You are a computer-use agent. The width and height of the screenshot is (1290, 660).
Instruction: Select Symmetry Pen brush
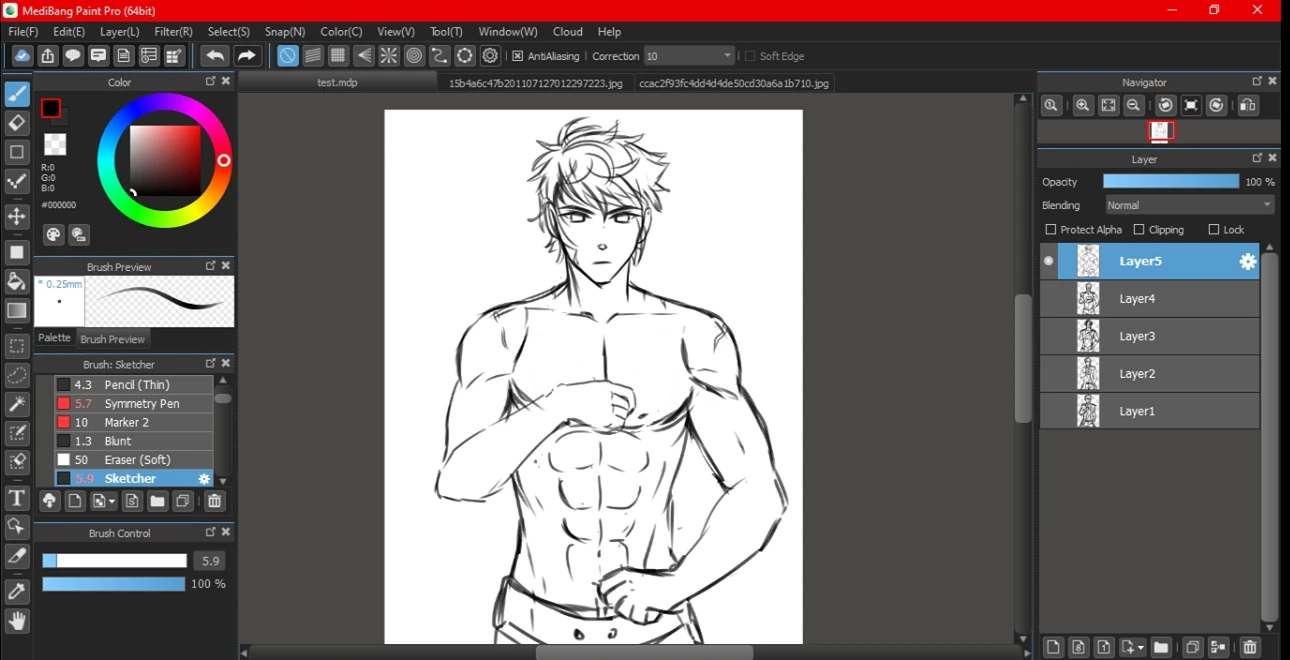pos(134,404)
